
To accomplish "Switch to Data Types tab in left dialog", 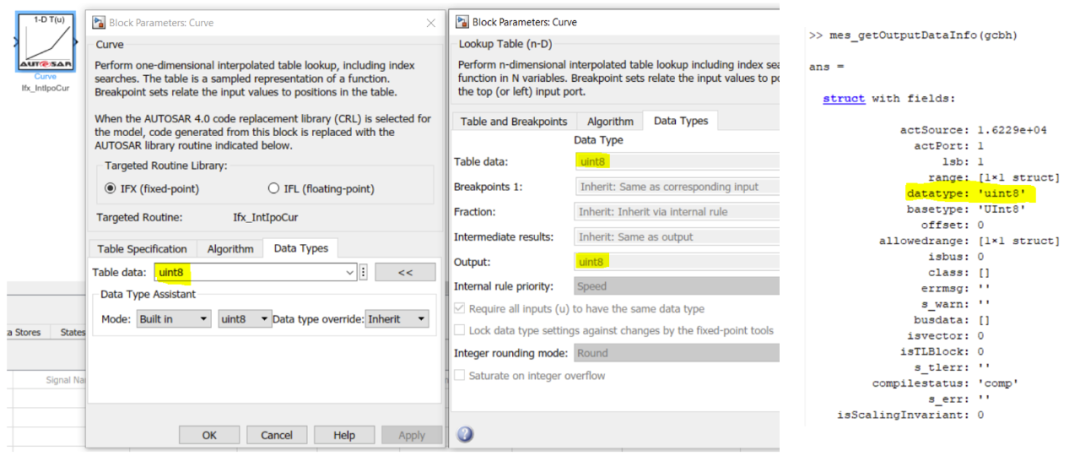I will pyautogui.click(x=301, y=248).
